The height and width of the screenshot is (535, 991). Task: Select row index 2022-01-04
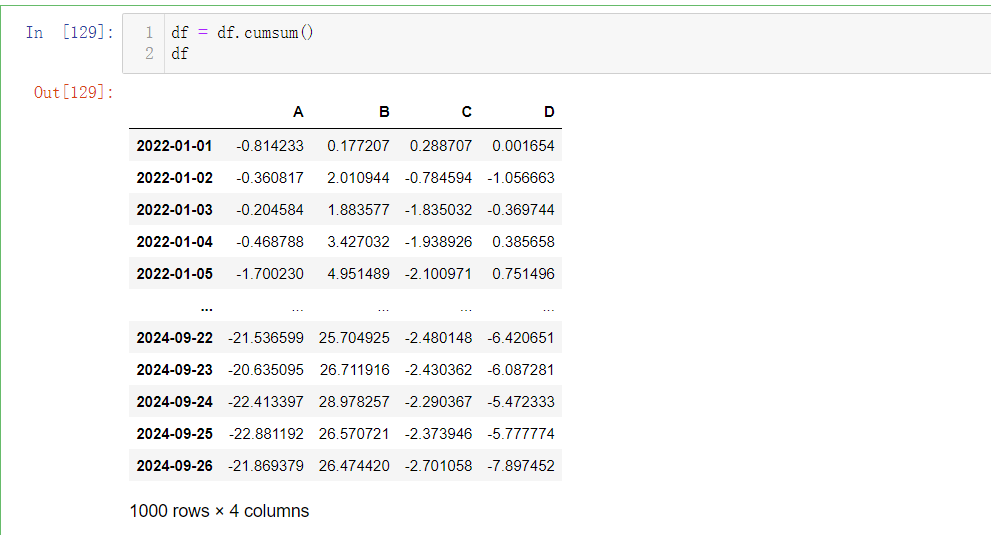pos(174,242)
